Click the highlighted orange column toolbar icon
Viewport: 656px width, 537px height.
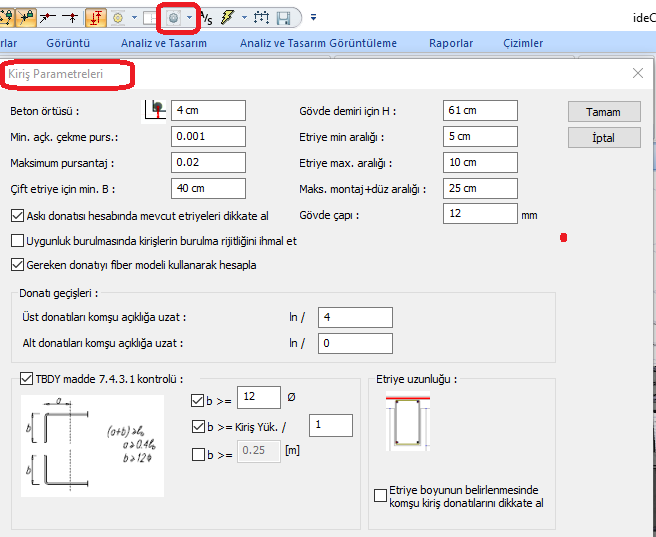coord(96,17)
